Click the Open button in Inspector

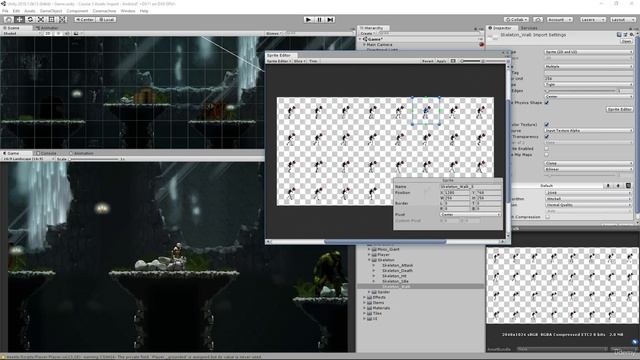pos(626,41)
